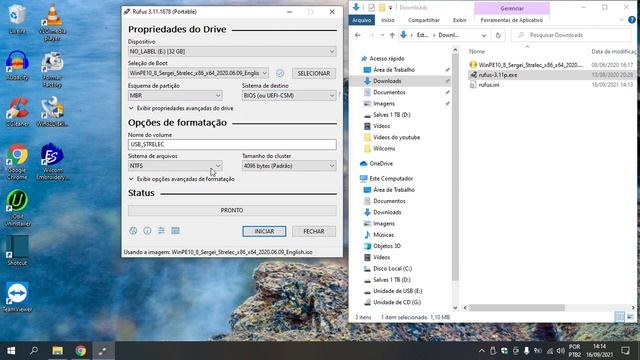Switch Explorer to details view icon

tap(620, 317)
